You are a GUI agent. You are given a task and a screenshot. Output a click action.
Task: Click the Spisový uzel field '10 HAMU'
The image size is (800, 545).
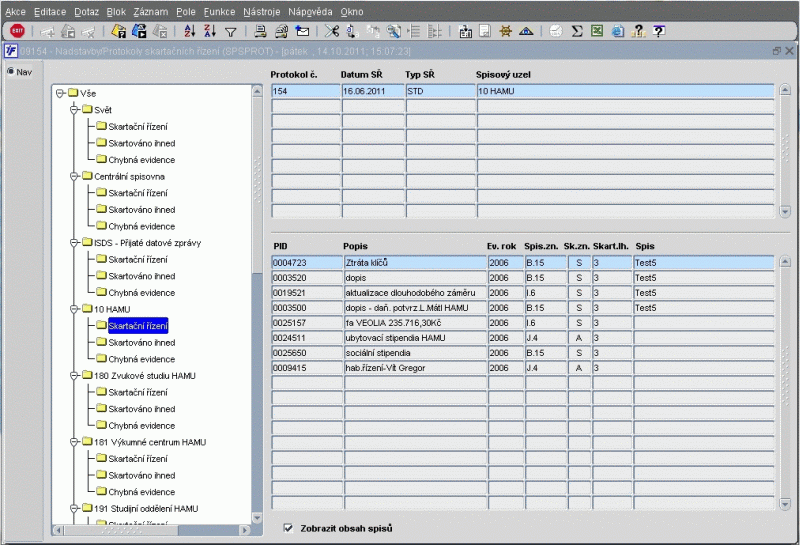[x=625, y=91]
